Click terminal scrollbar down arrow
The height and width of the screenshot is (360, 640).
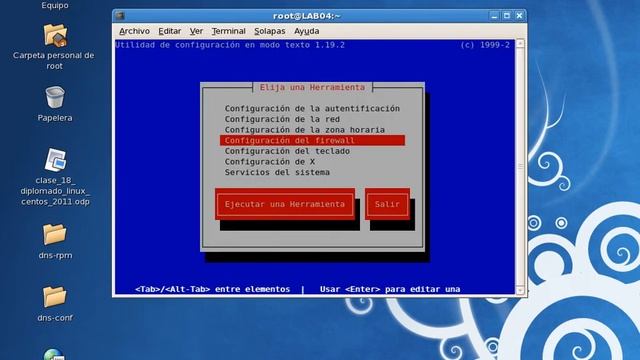520,290
